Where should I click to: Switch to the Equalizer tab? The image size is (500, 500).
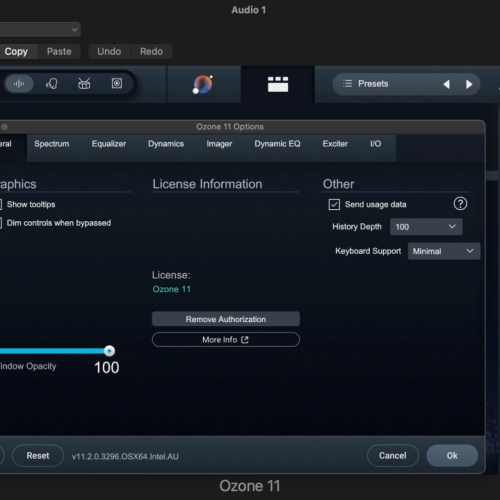pos(109,144)
